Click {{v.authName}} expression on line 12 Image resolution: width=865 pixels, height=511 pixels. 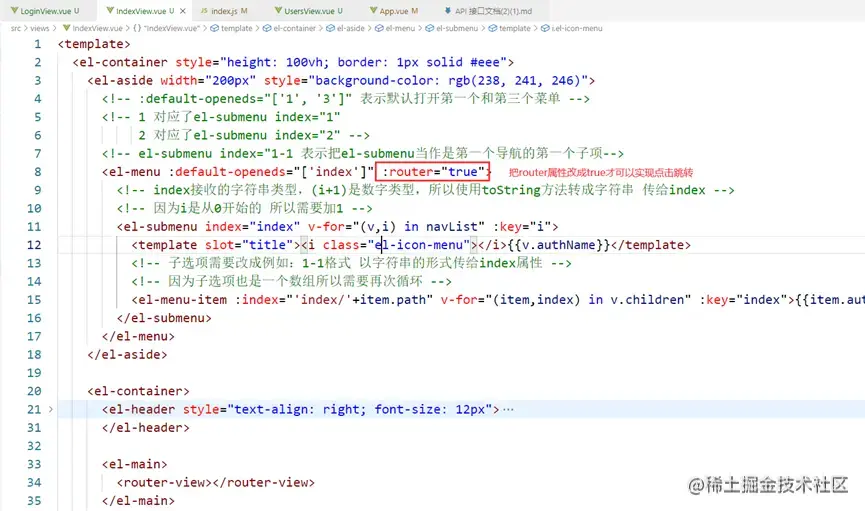click(558, 245)
